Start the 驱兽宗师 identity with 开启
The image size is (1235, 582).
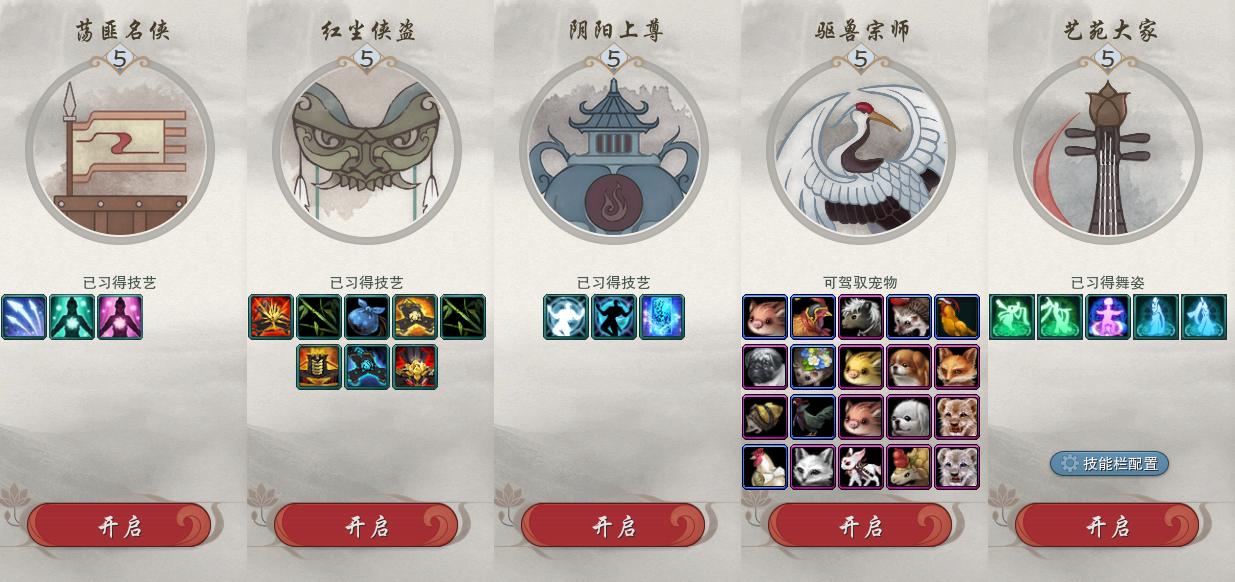coord(860,526)
